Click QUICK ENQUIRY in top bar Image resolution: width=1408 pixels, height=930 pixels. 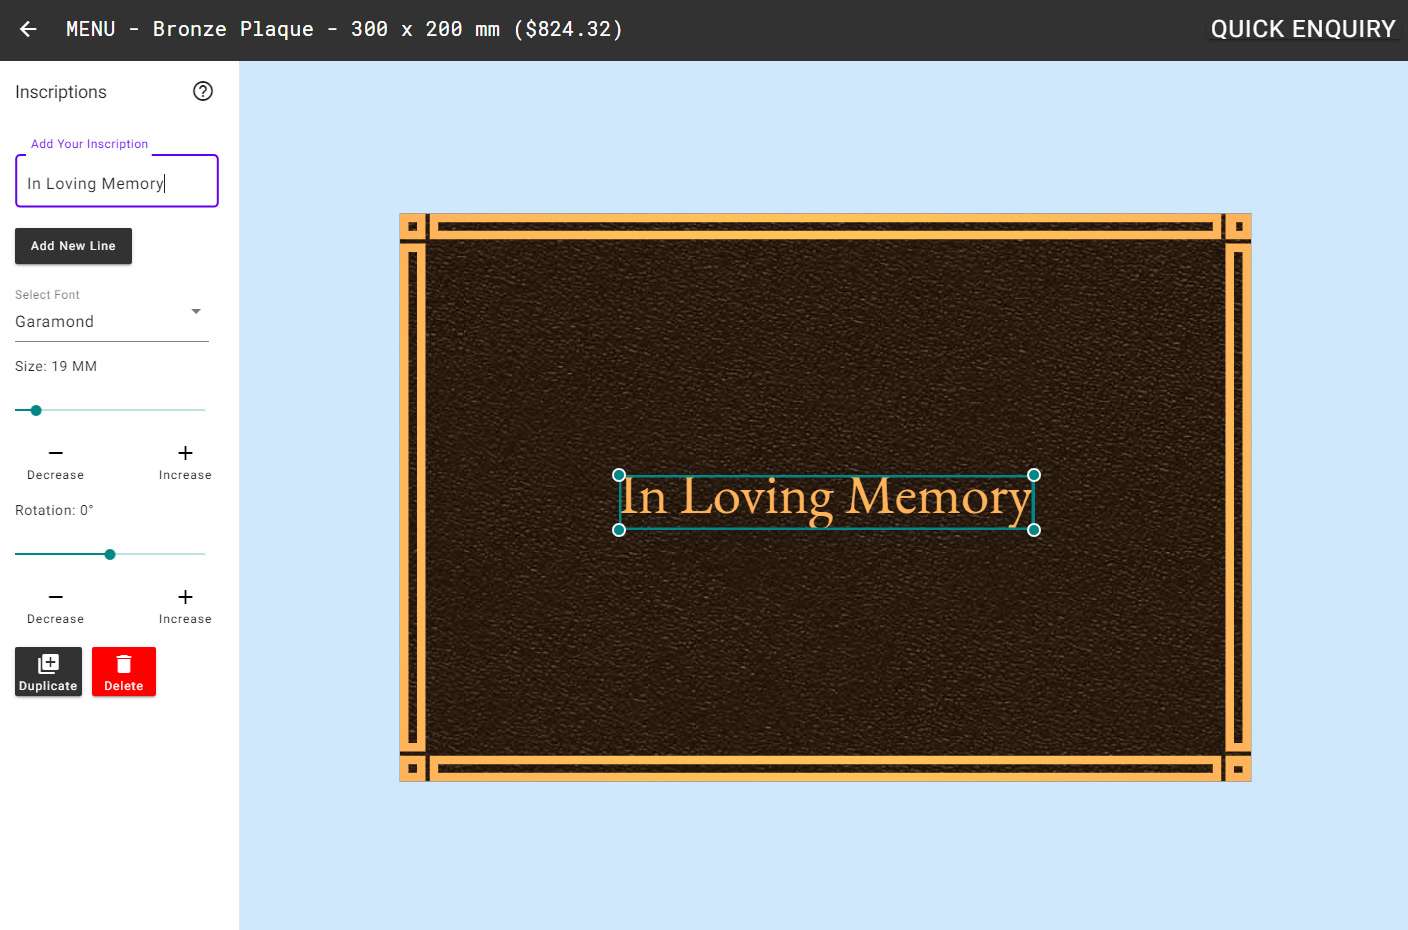[1302, 29]
